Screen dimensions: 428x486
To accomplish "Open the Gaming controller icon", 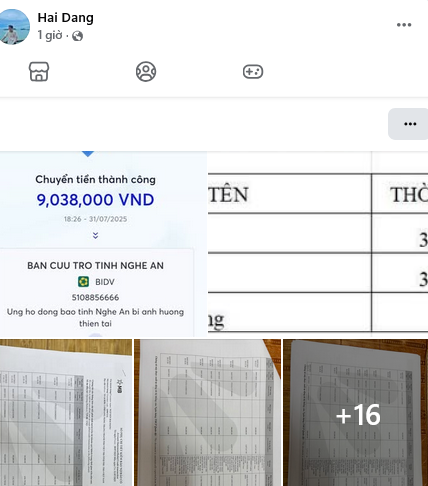I will tap(253, 72).
